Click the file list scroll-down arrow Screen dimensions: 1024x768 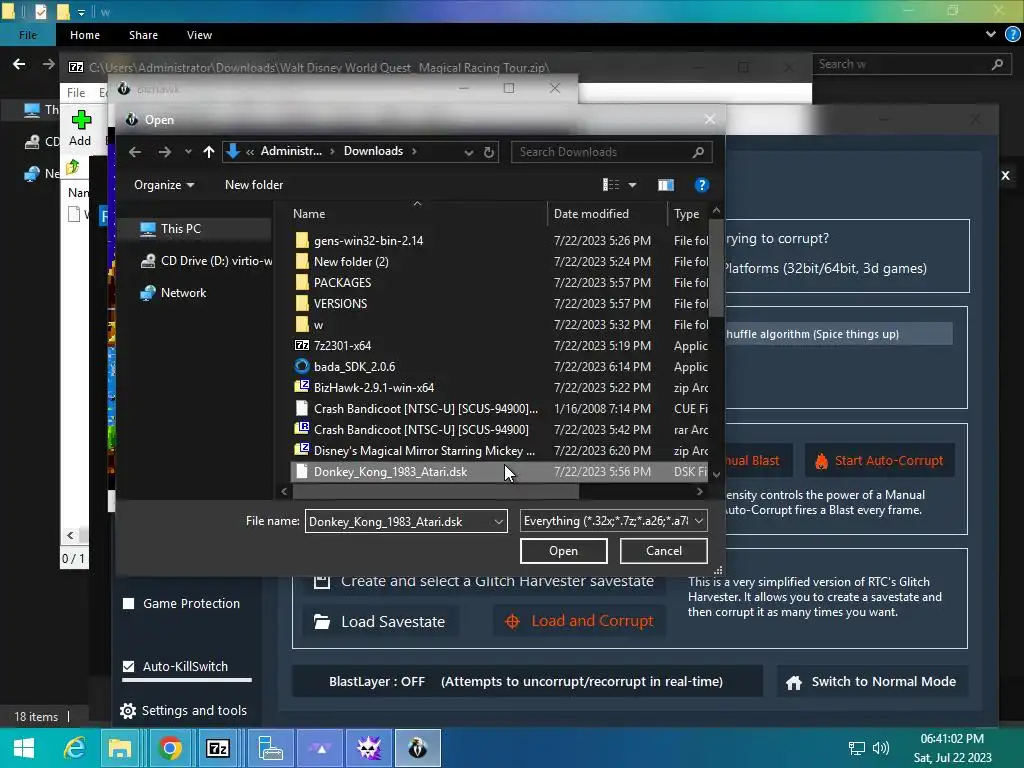716,475
